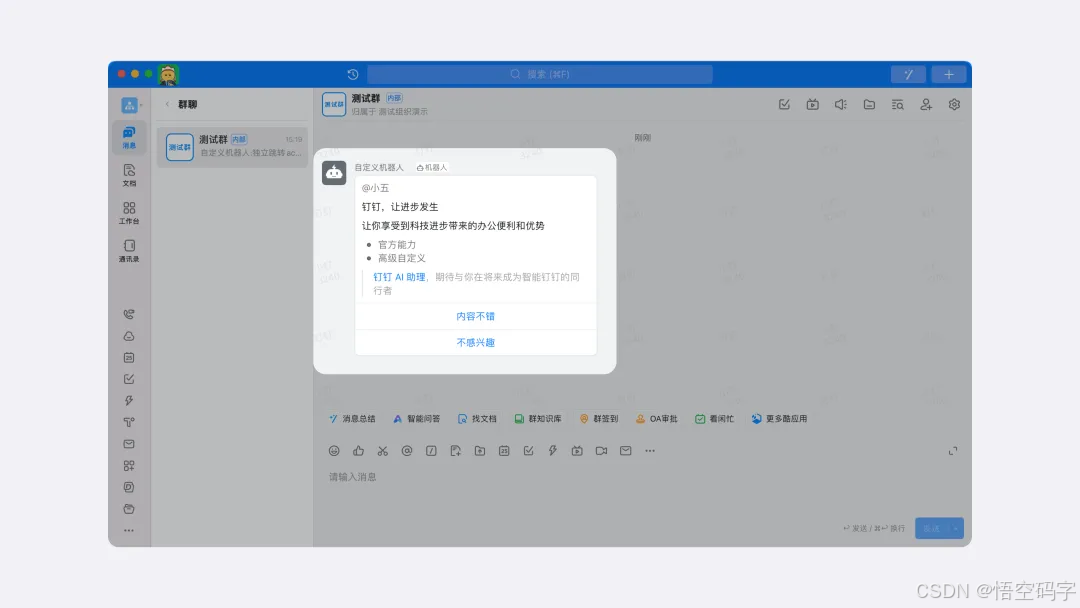Click the @小五 mention in message
The image size is (1080, 608).
(x=375, y=188)
